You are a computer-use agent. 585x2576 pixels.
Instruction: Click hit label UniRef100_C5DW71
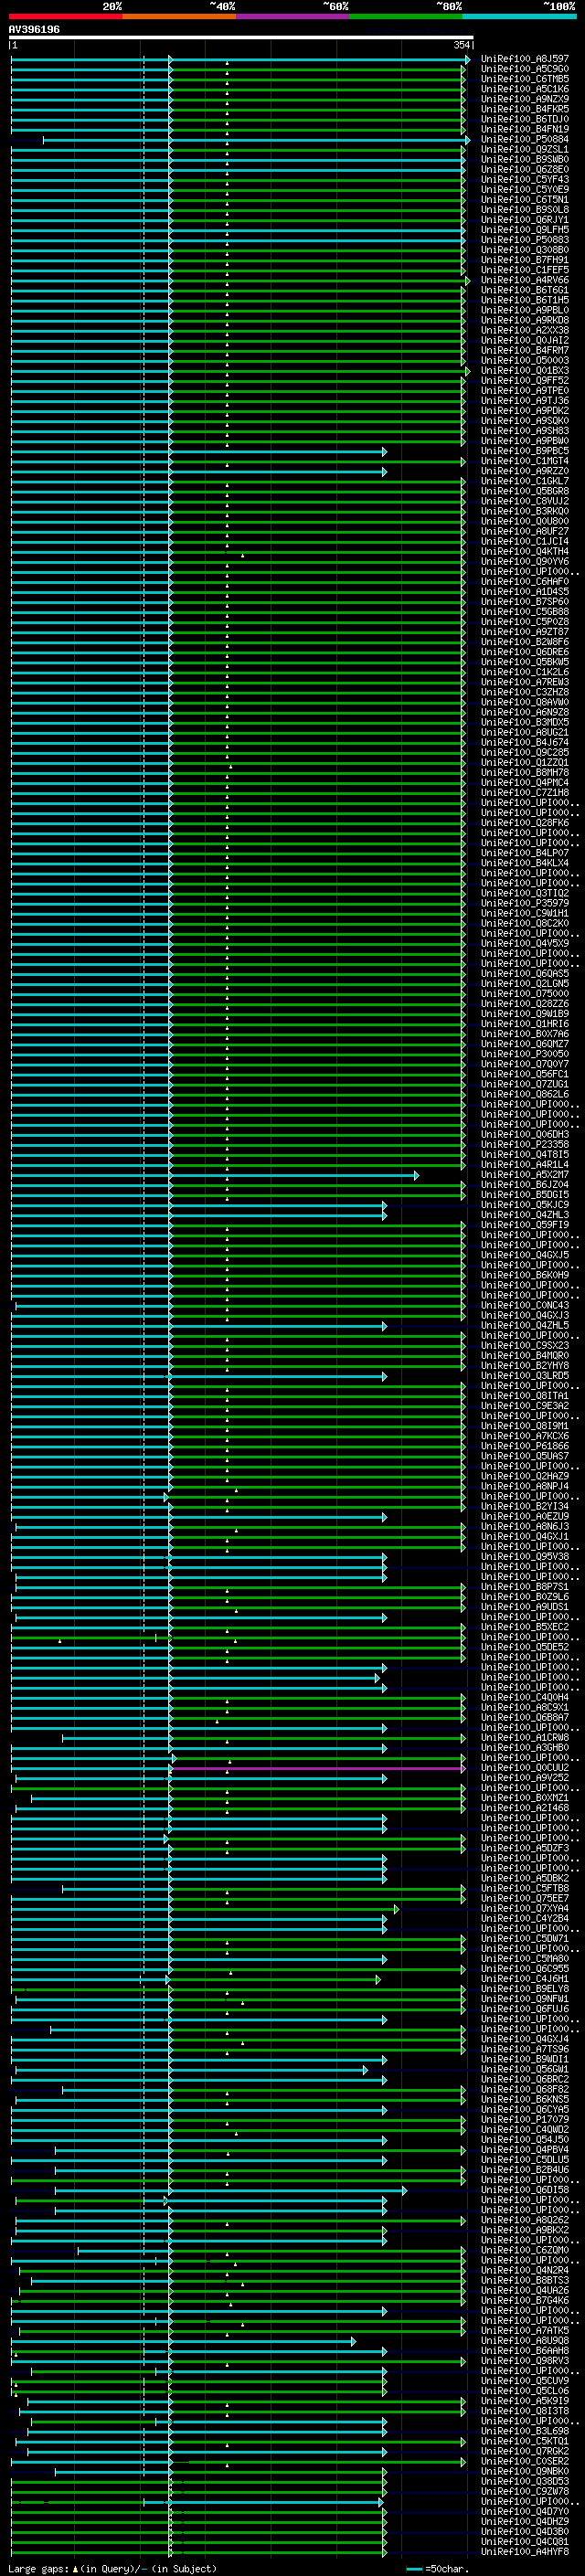(525, 1938)
